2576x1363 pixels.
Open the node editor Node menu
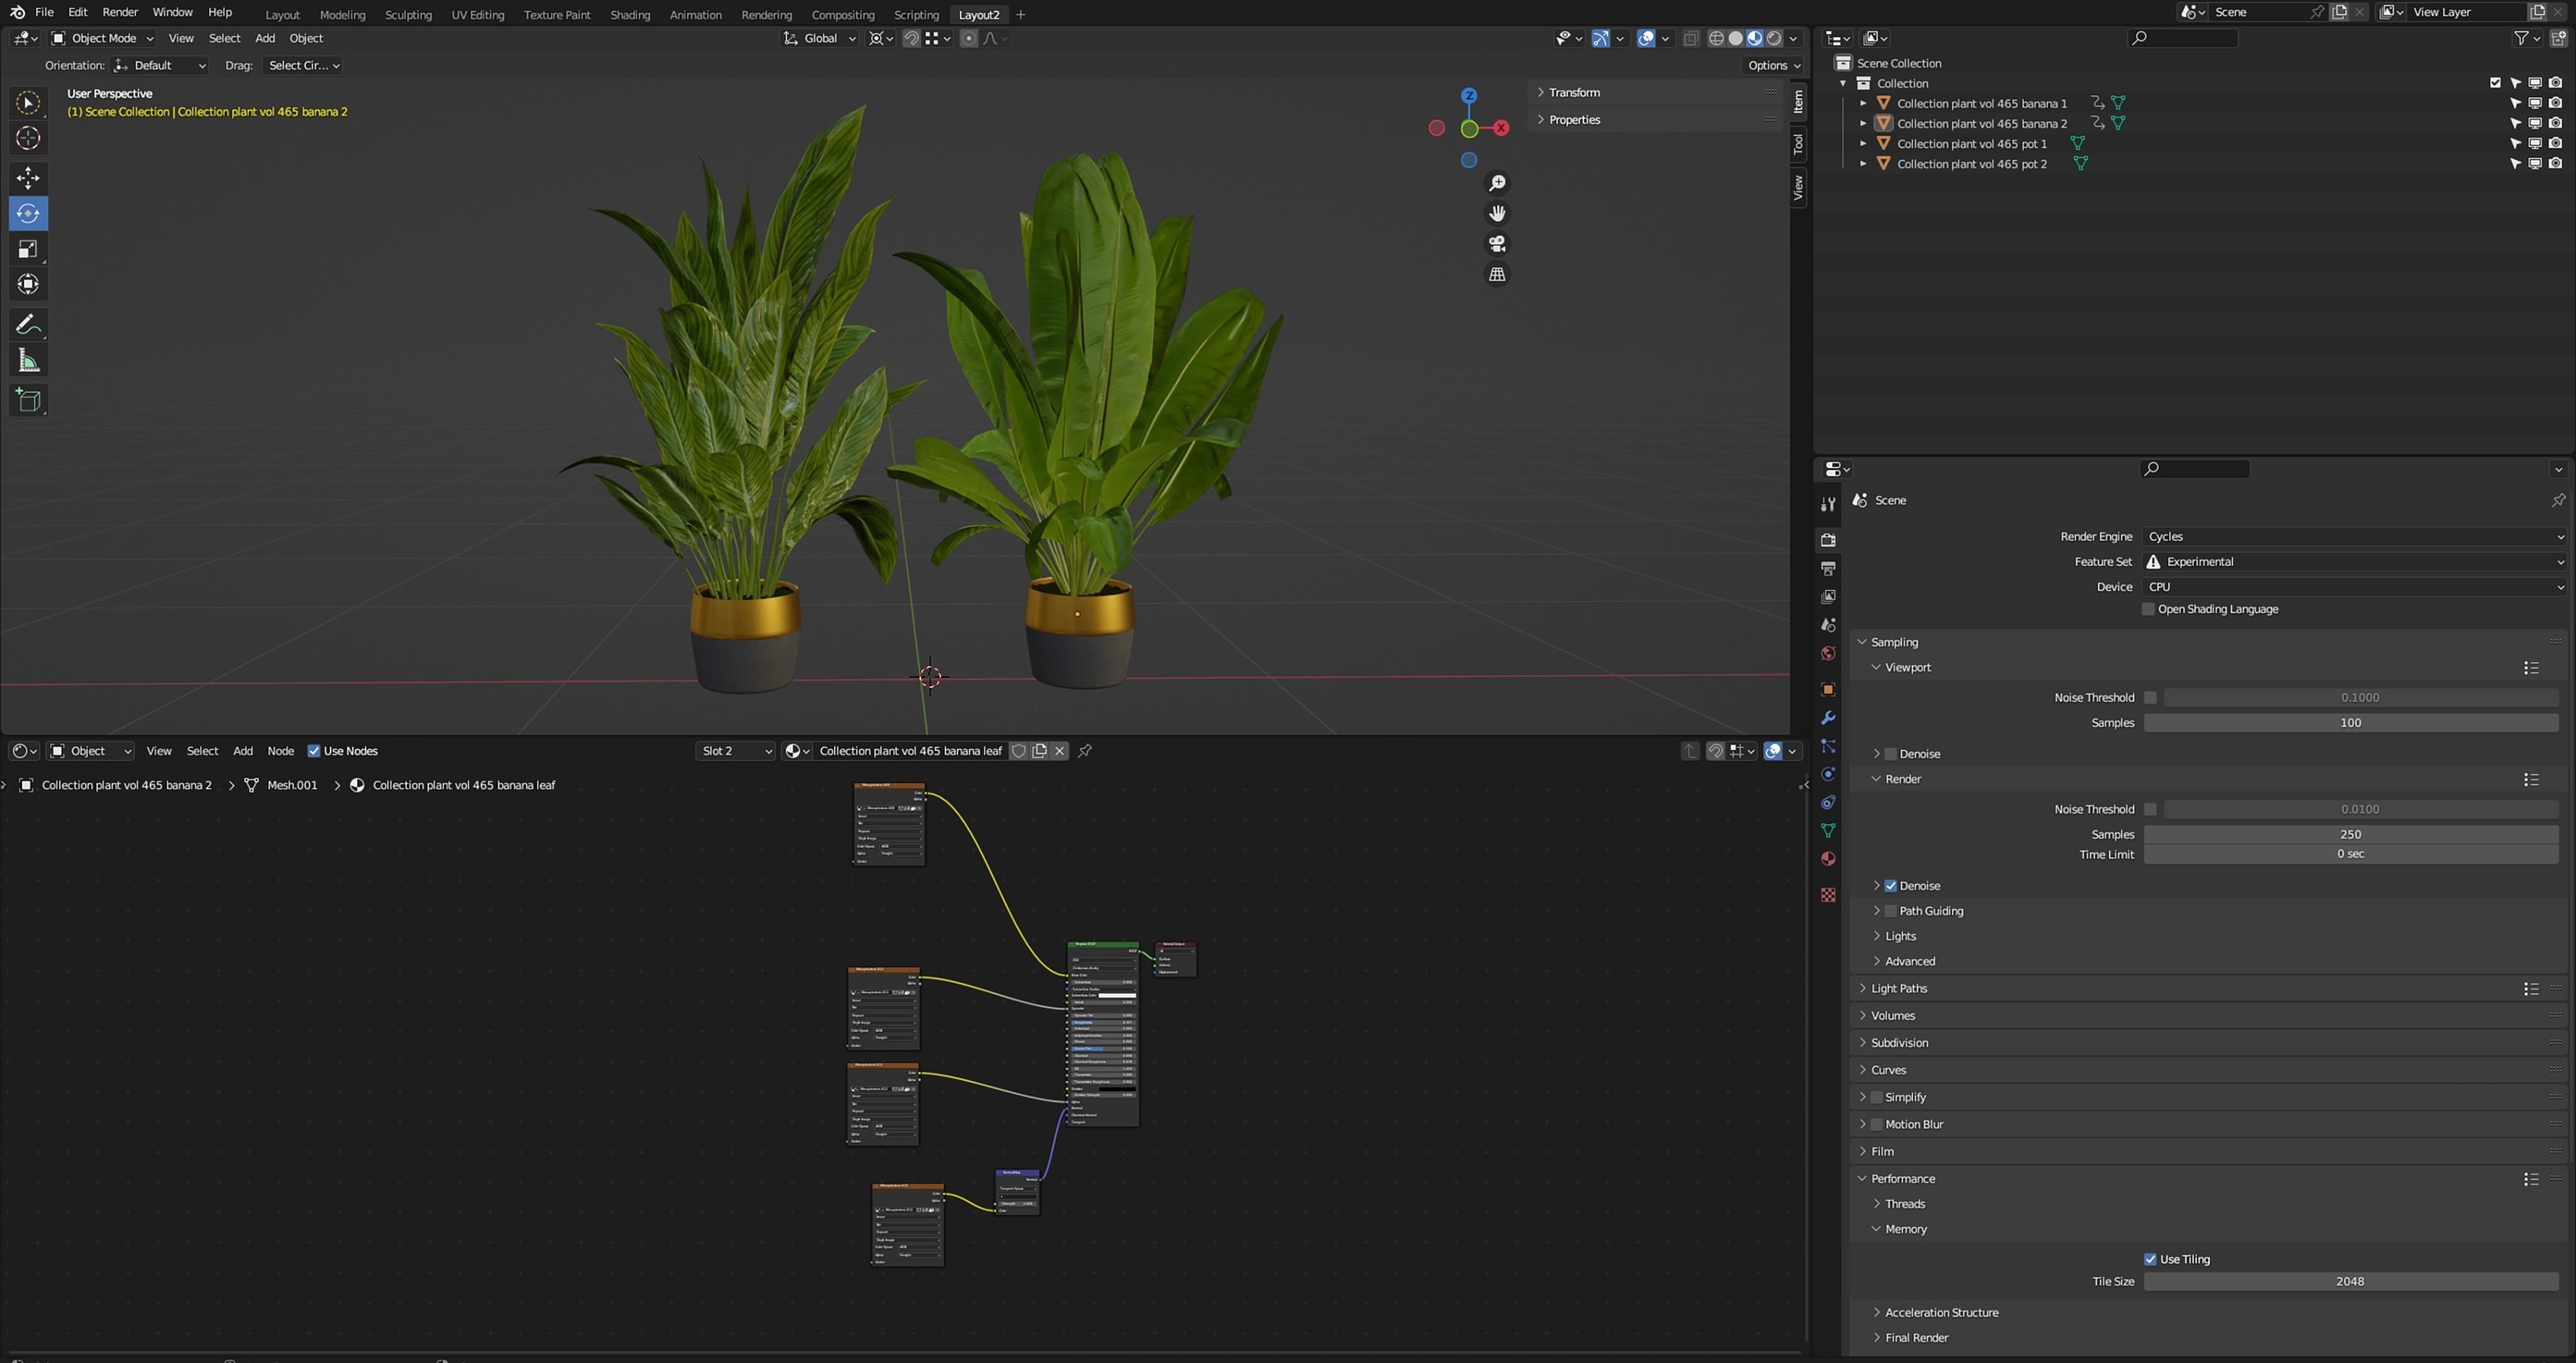pyautogui.click(x=281, y=751)
